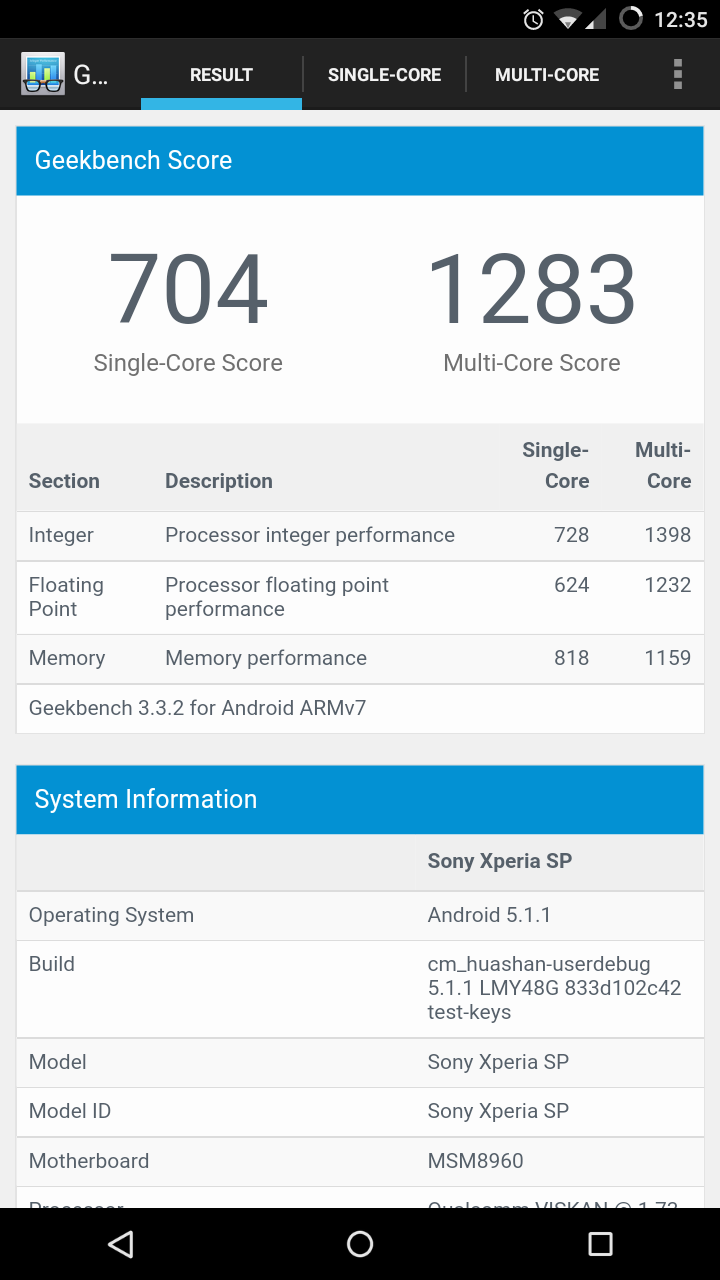Tap the recent apps square button

click(600, 1243)
